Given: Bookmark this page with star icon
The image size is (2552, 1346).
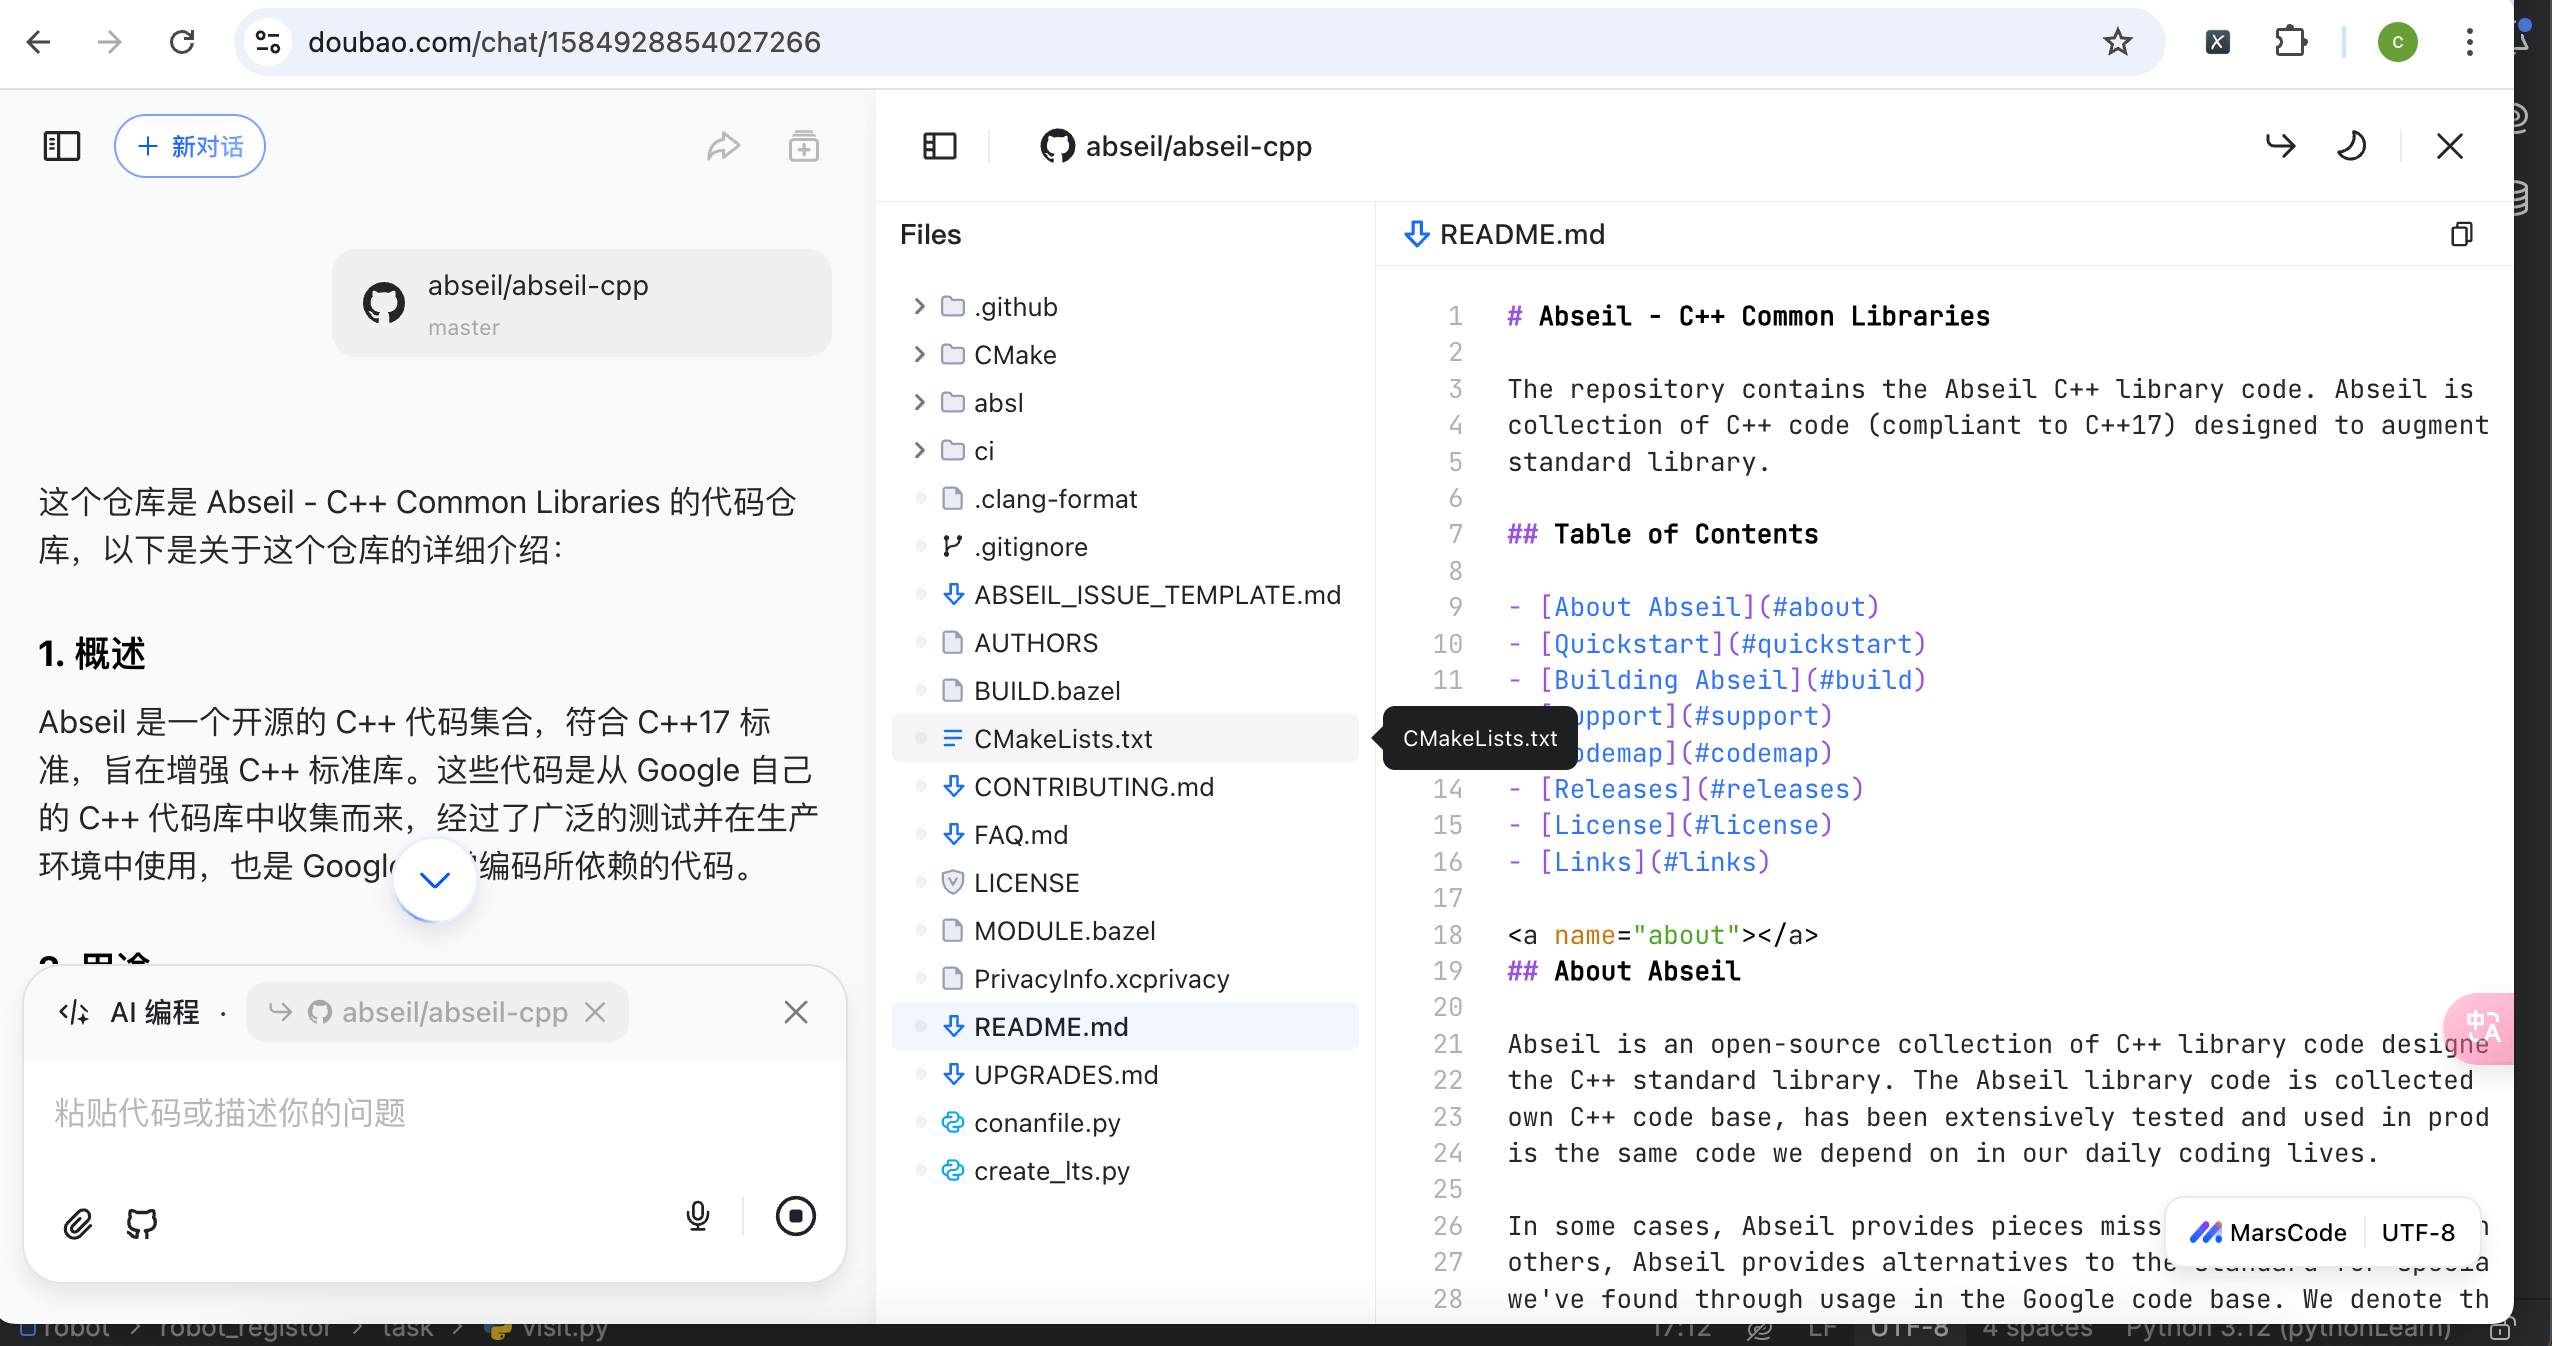Looking at the screenshot, I should click(x=2117, y=42).
